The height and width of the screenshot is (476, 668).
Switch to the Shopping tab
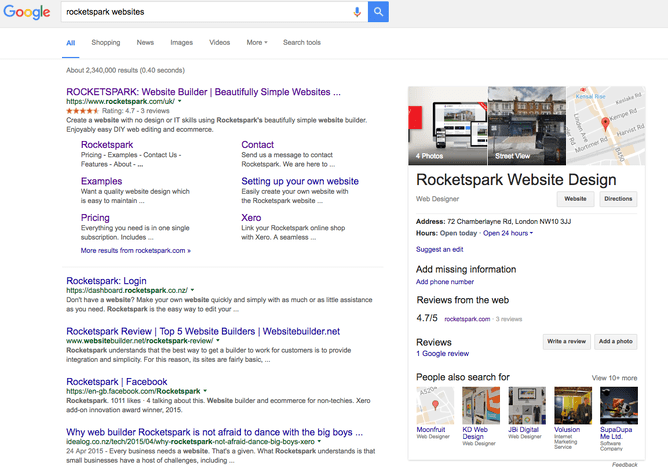105,43
